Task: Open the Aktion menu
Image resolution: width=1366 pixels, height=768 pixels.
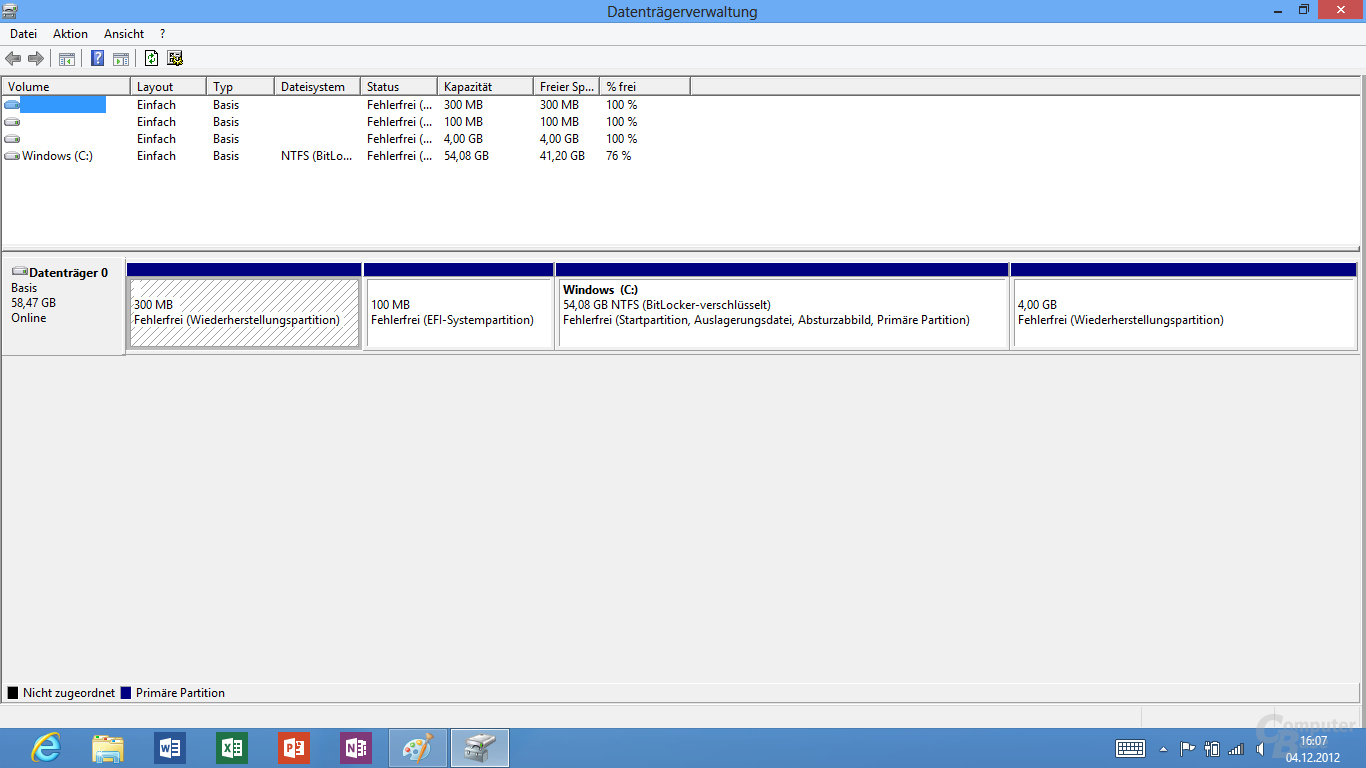Action: (x=70, y=34)
